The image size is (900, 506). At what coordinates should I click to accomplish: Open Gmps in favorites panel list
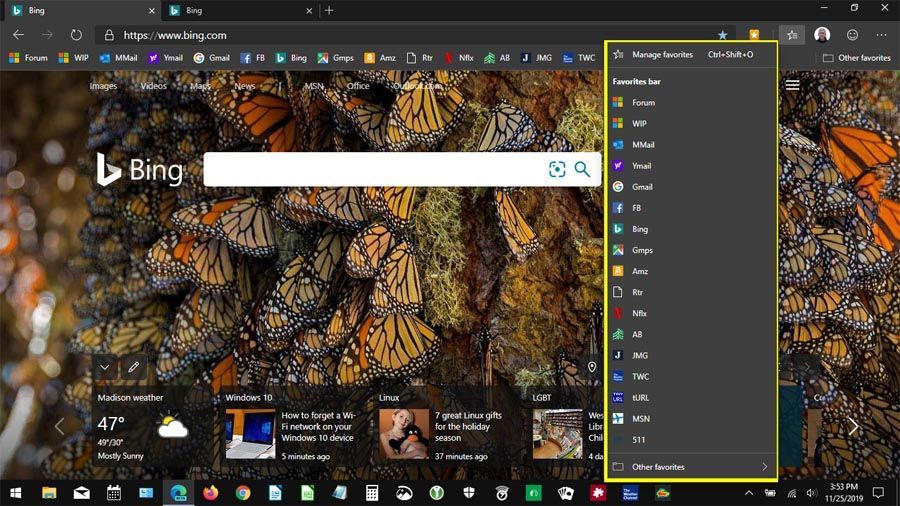691,250
